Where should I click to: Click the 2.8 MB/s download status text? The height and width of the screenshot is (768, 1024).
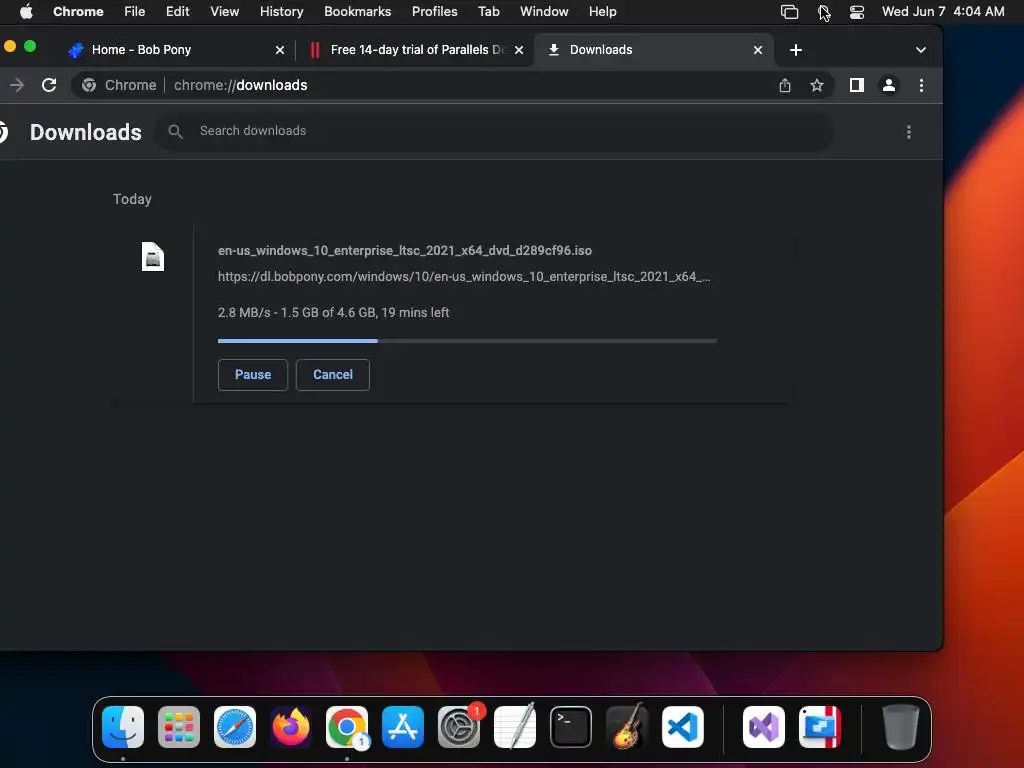[x=333, y=312]
